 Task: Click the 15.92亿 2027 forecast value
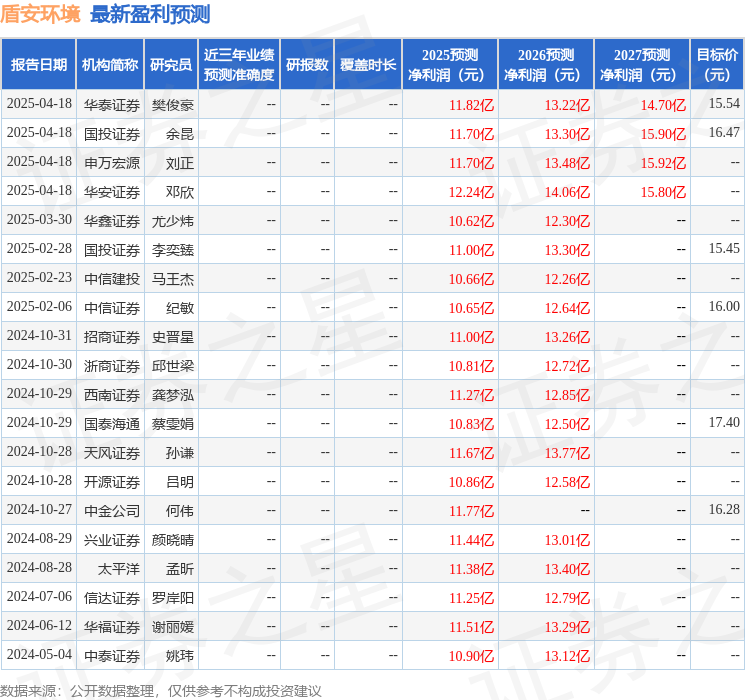click(663, 163)
